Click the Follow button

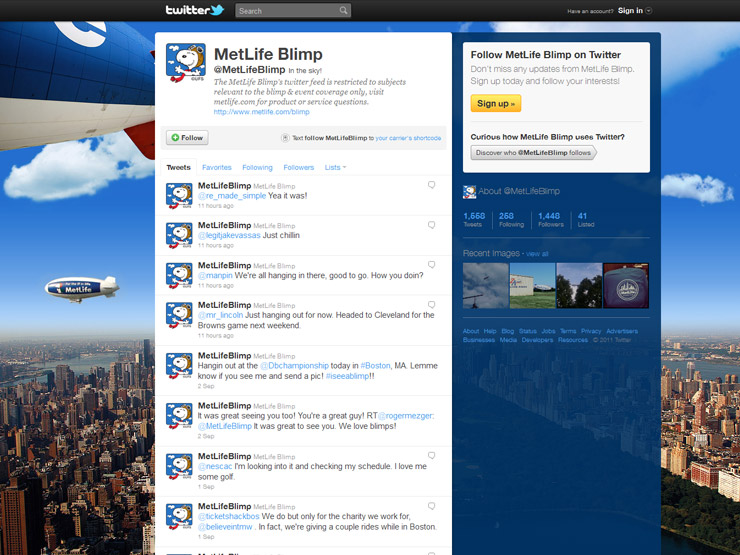(187, 138)
